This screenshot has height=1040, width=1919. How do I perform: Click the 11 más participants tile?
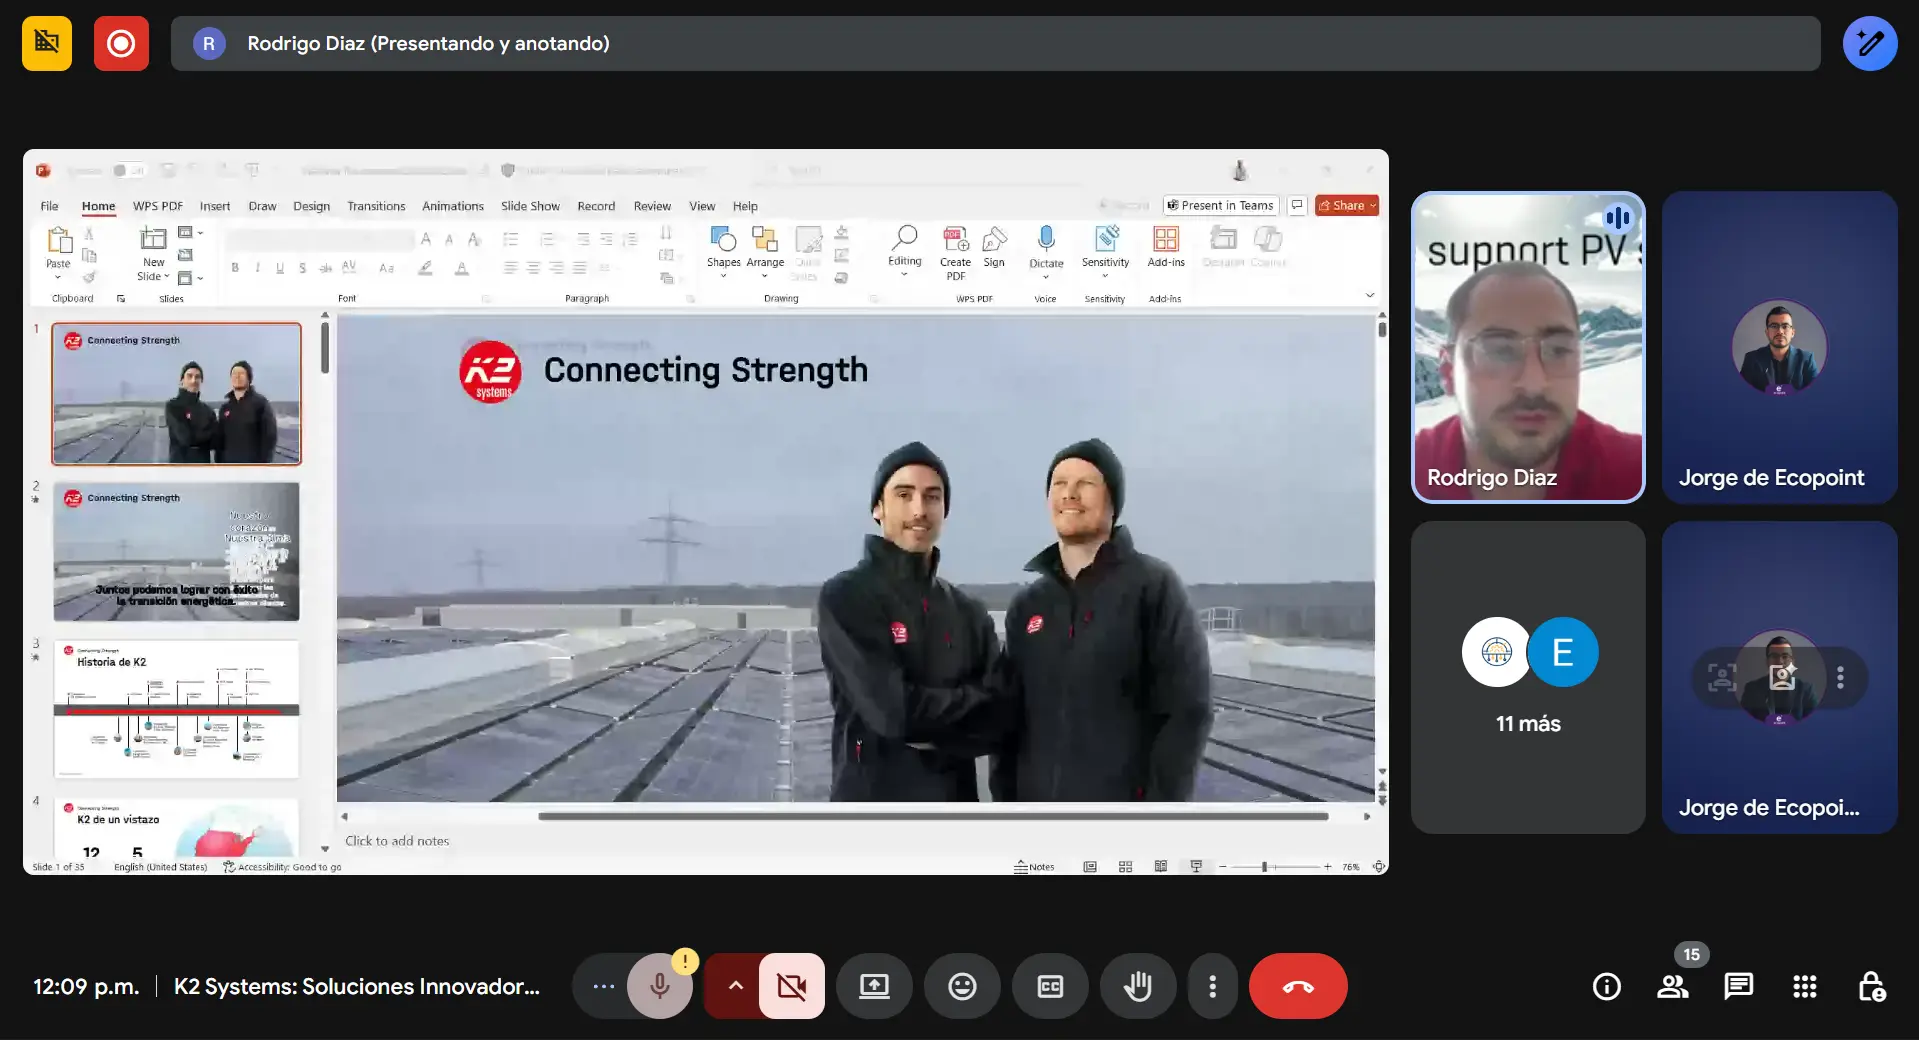pos(1527,677)
